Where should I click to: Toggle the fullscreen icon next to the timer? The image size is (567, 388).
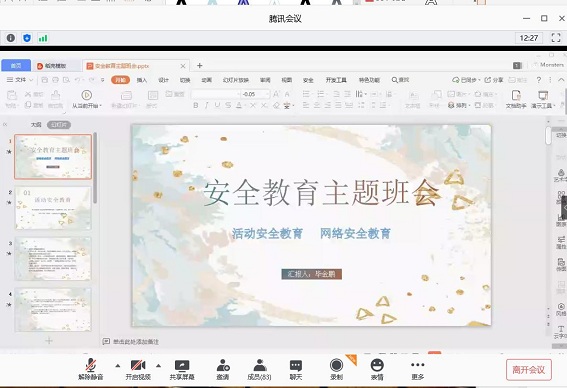click(x=556, y=38)
